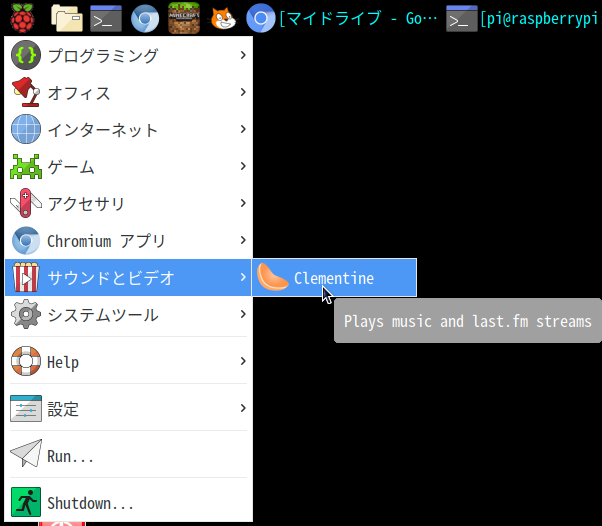This screenshot has height=526, width=602.
Task: Open the プログラミング menu category
Action: [129, 55]
